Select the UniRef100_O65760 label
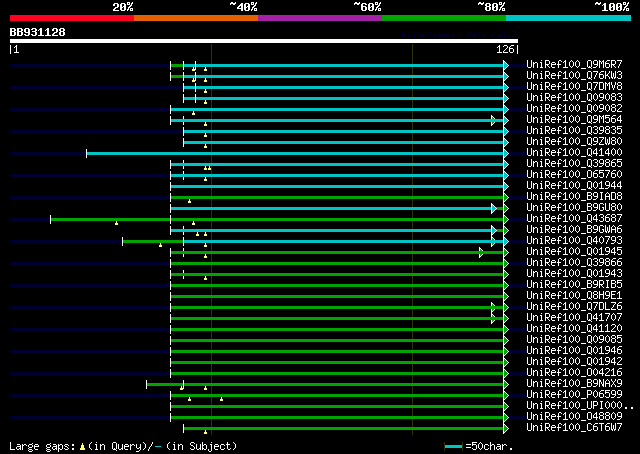Viewport: 640px width, 454px height. pyautogui.click(x=574, y=175)
